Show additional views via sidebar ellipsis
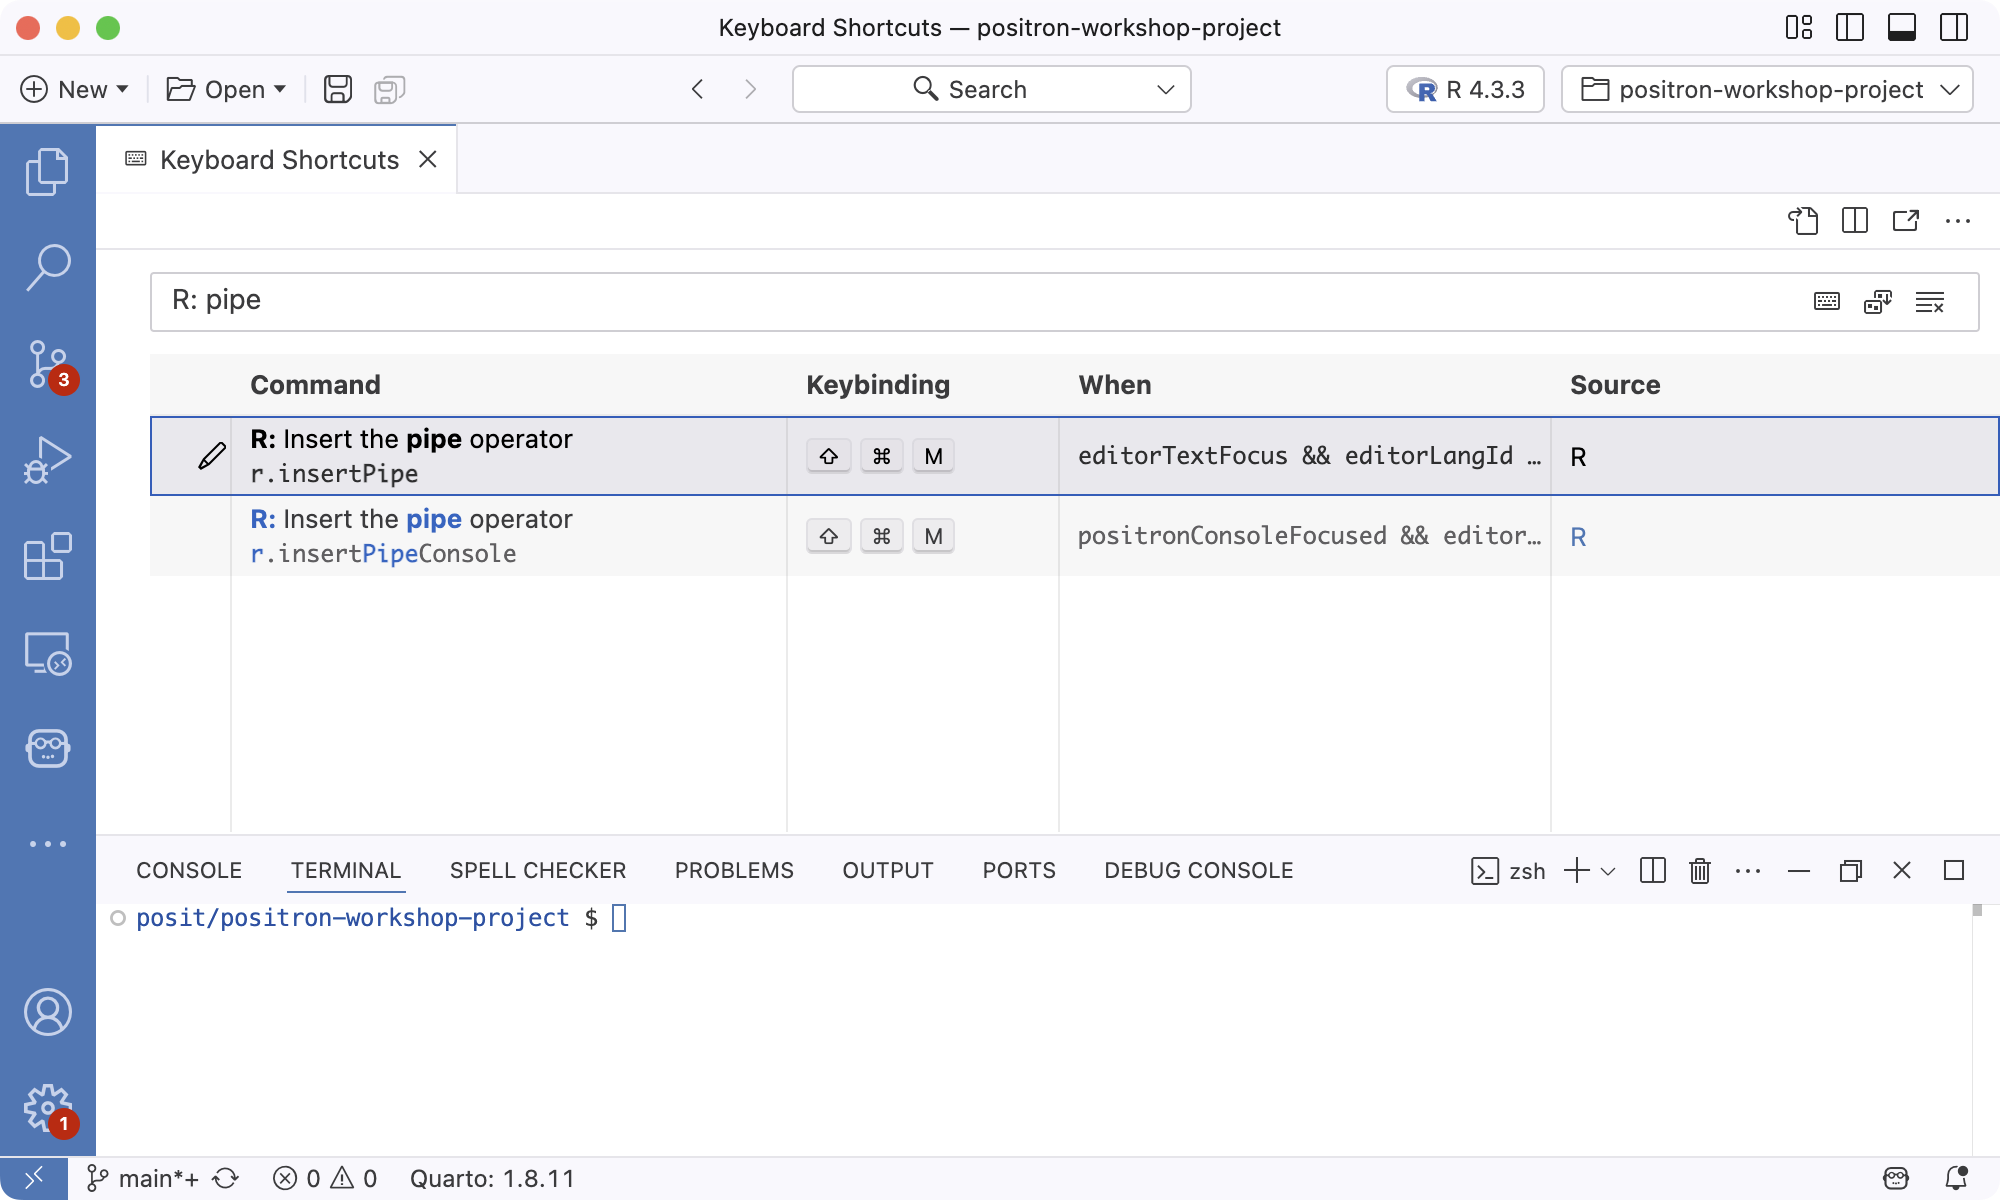 pos(47,844)
